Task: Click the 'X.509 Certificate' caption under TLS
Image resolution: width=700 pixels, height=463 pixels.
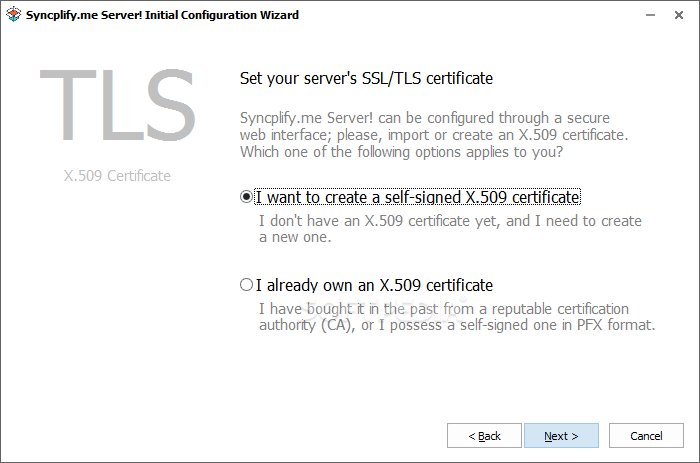Action: (117, 176)
